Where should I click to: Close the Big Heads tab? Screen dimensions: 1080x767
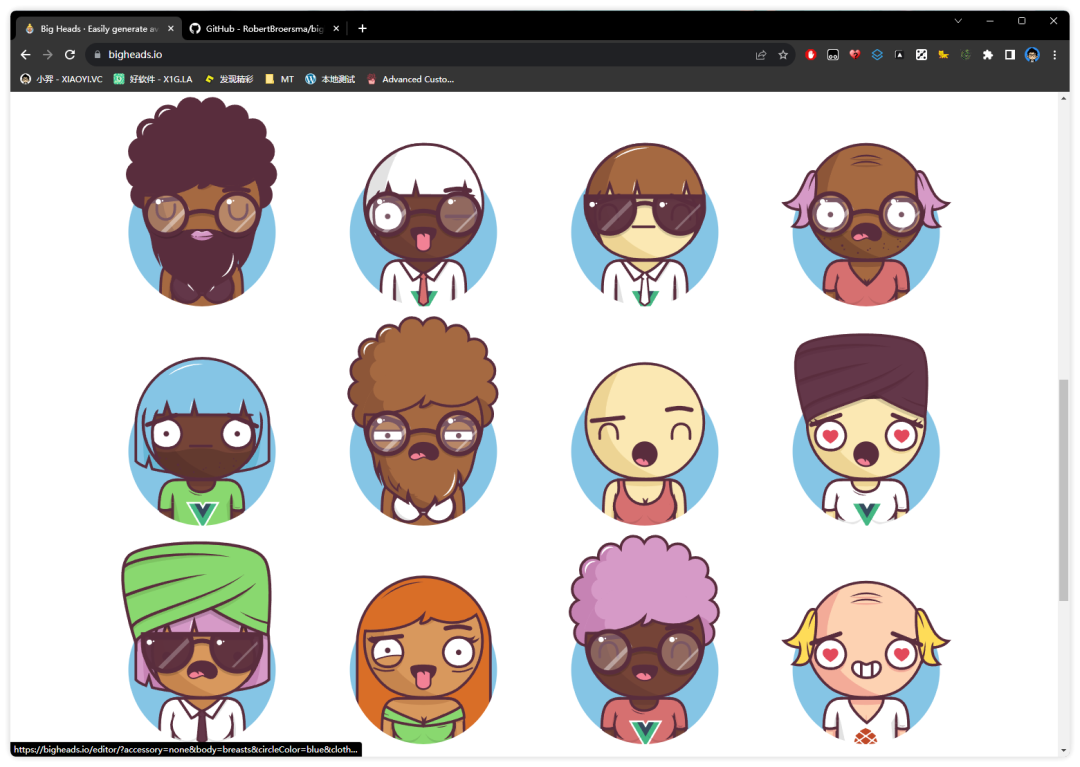point(171,29)
